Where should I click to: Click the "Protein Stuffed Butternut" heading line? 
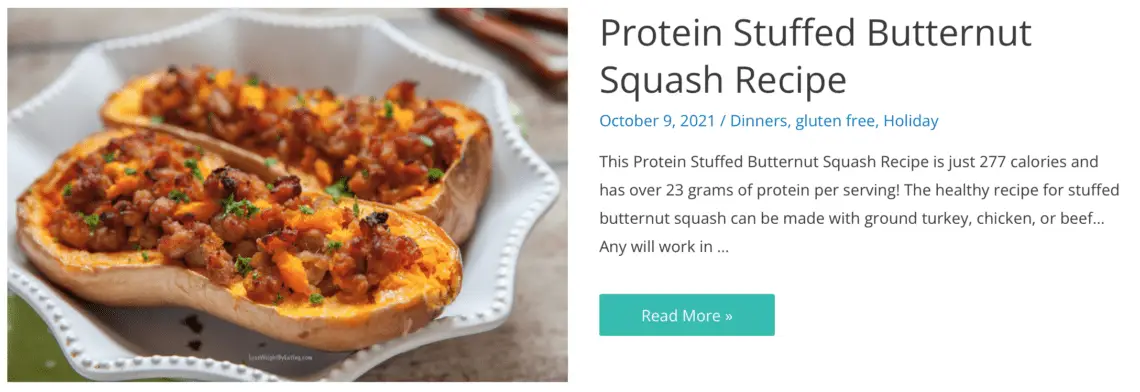815,33
